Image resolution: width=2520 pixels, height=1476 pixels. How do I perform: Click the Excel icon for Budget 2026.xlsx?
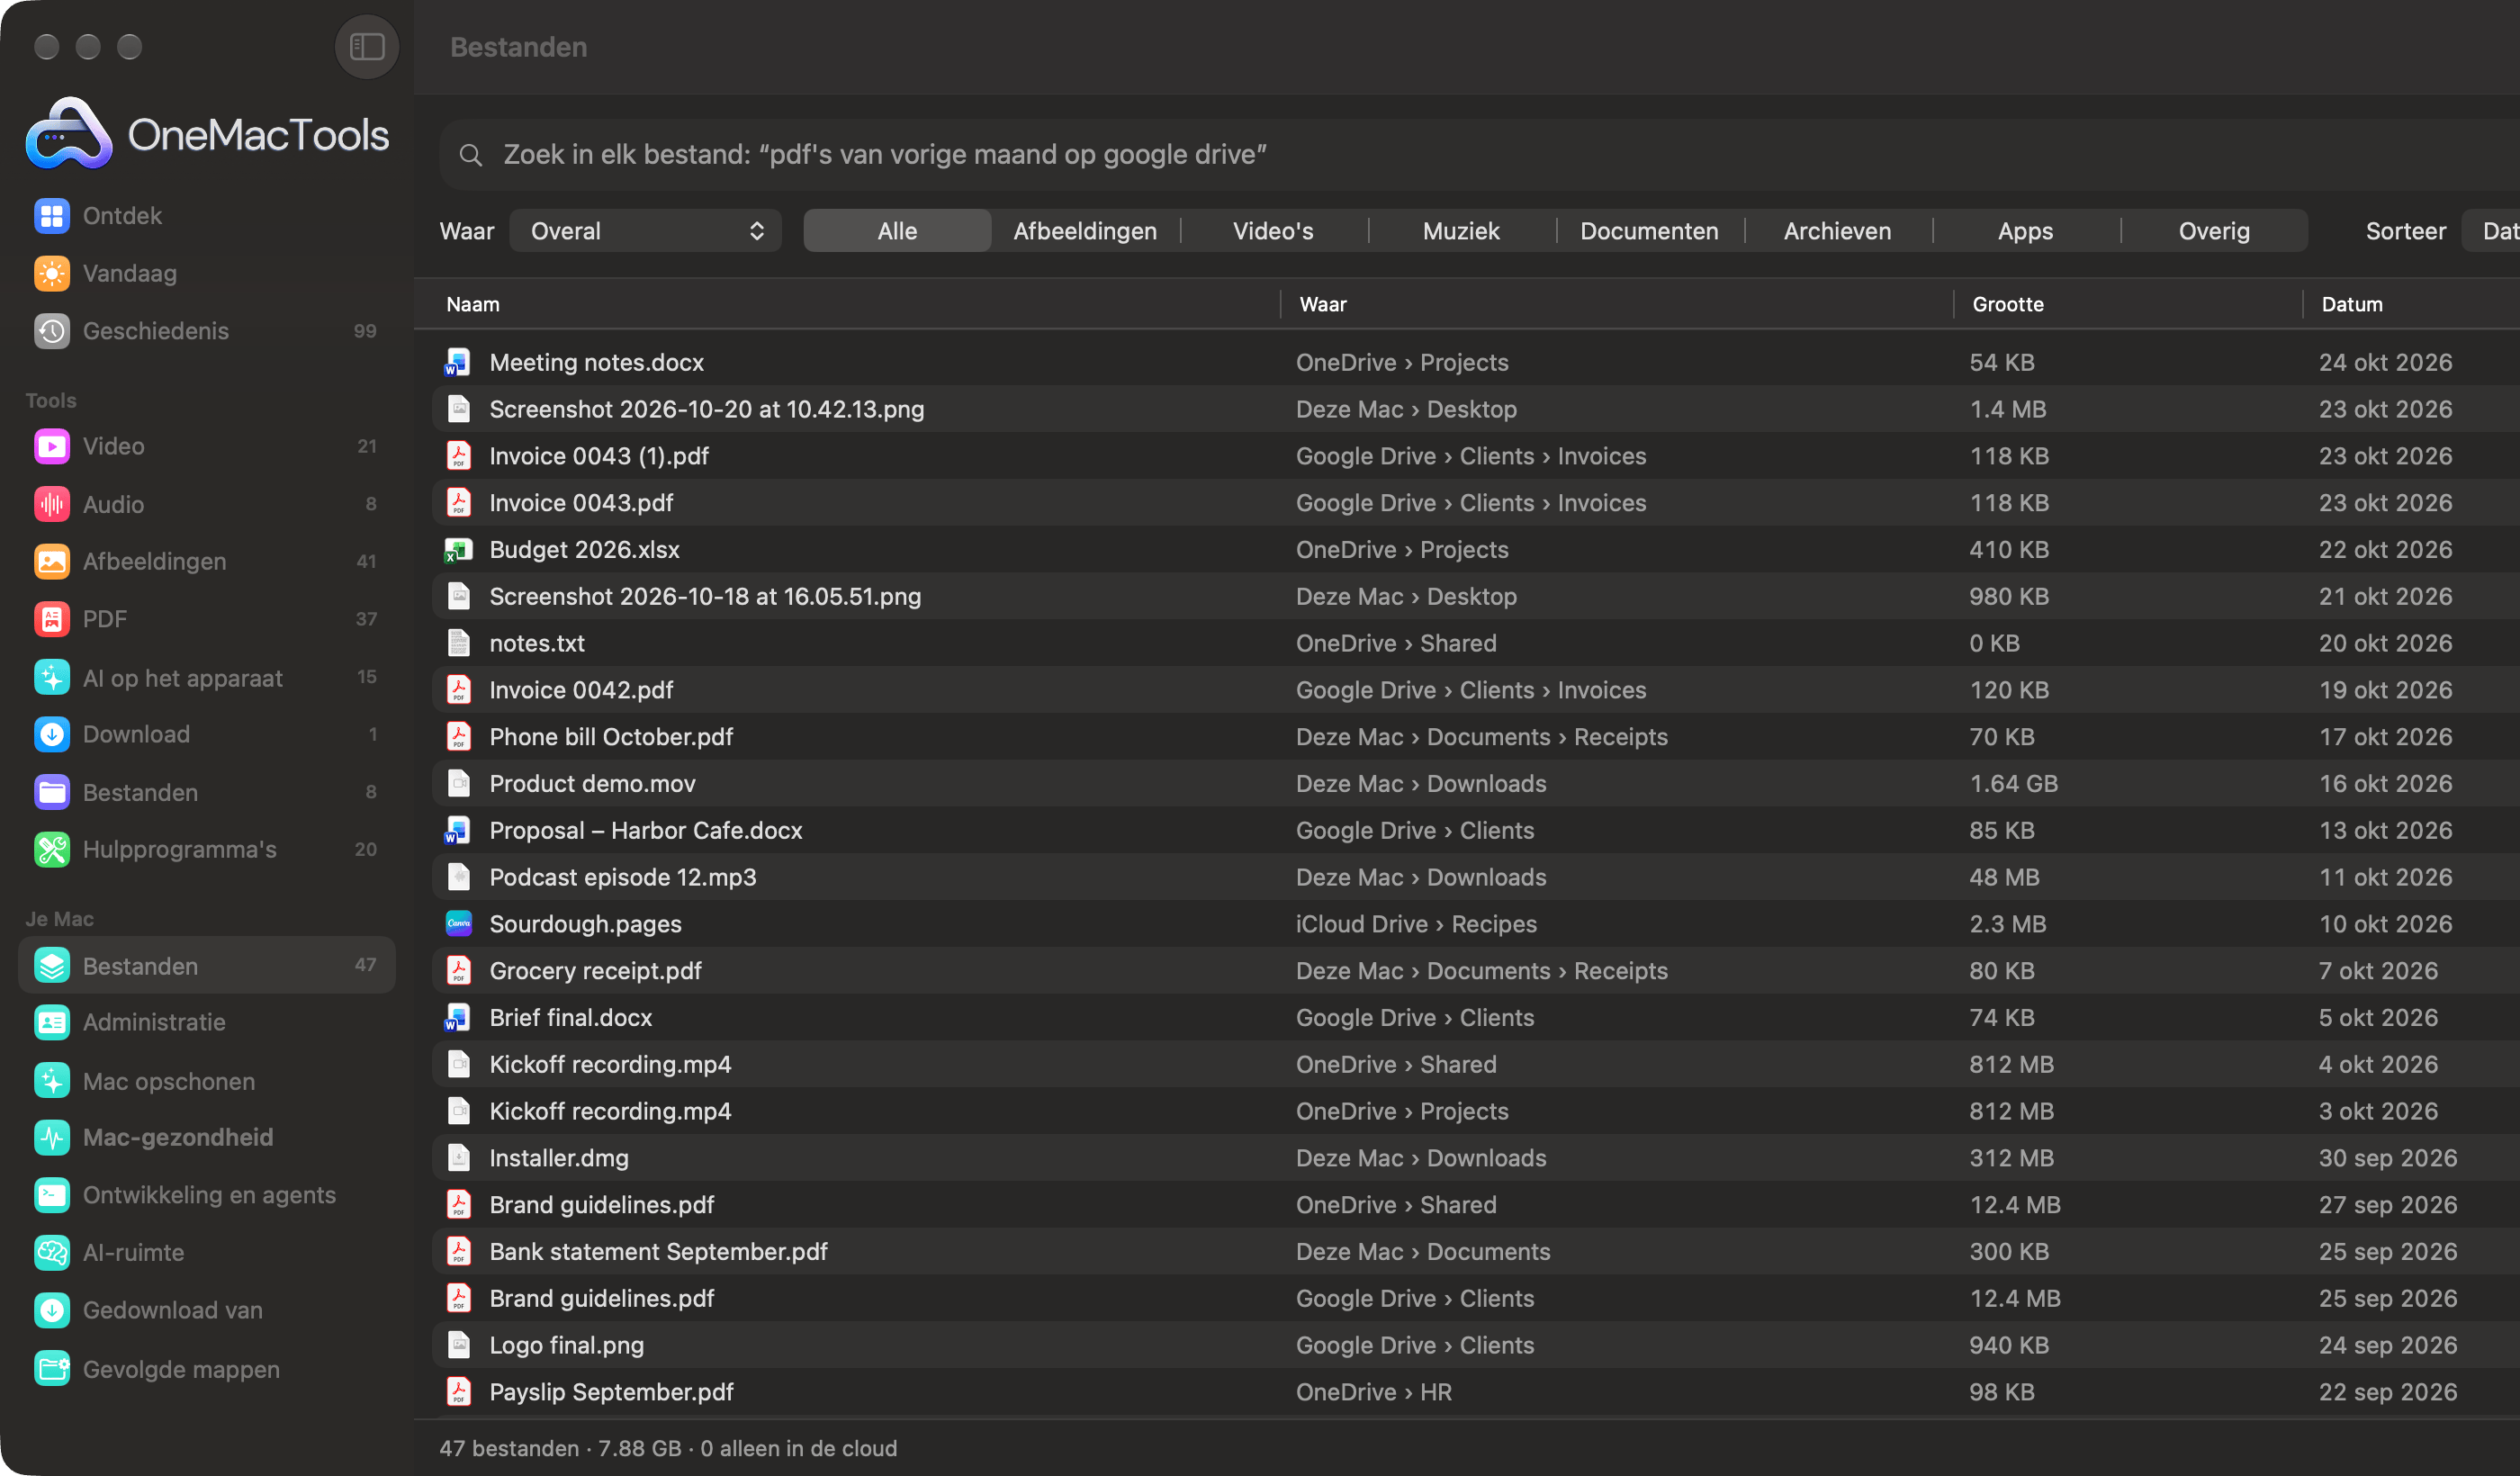coord(458,549)
